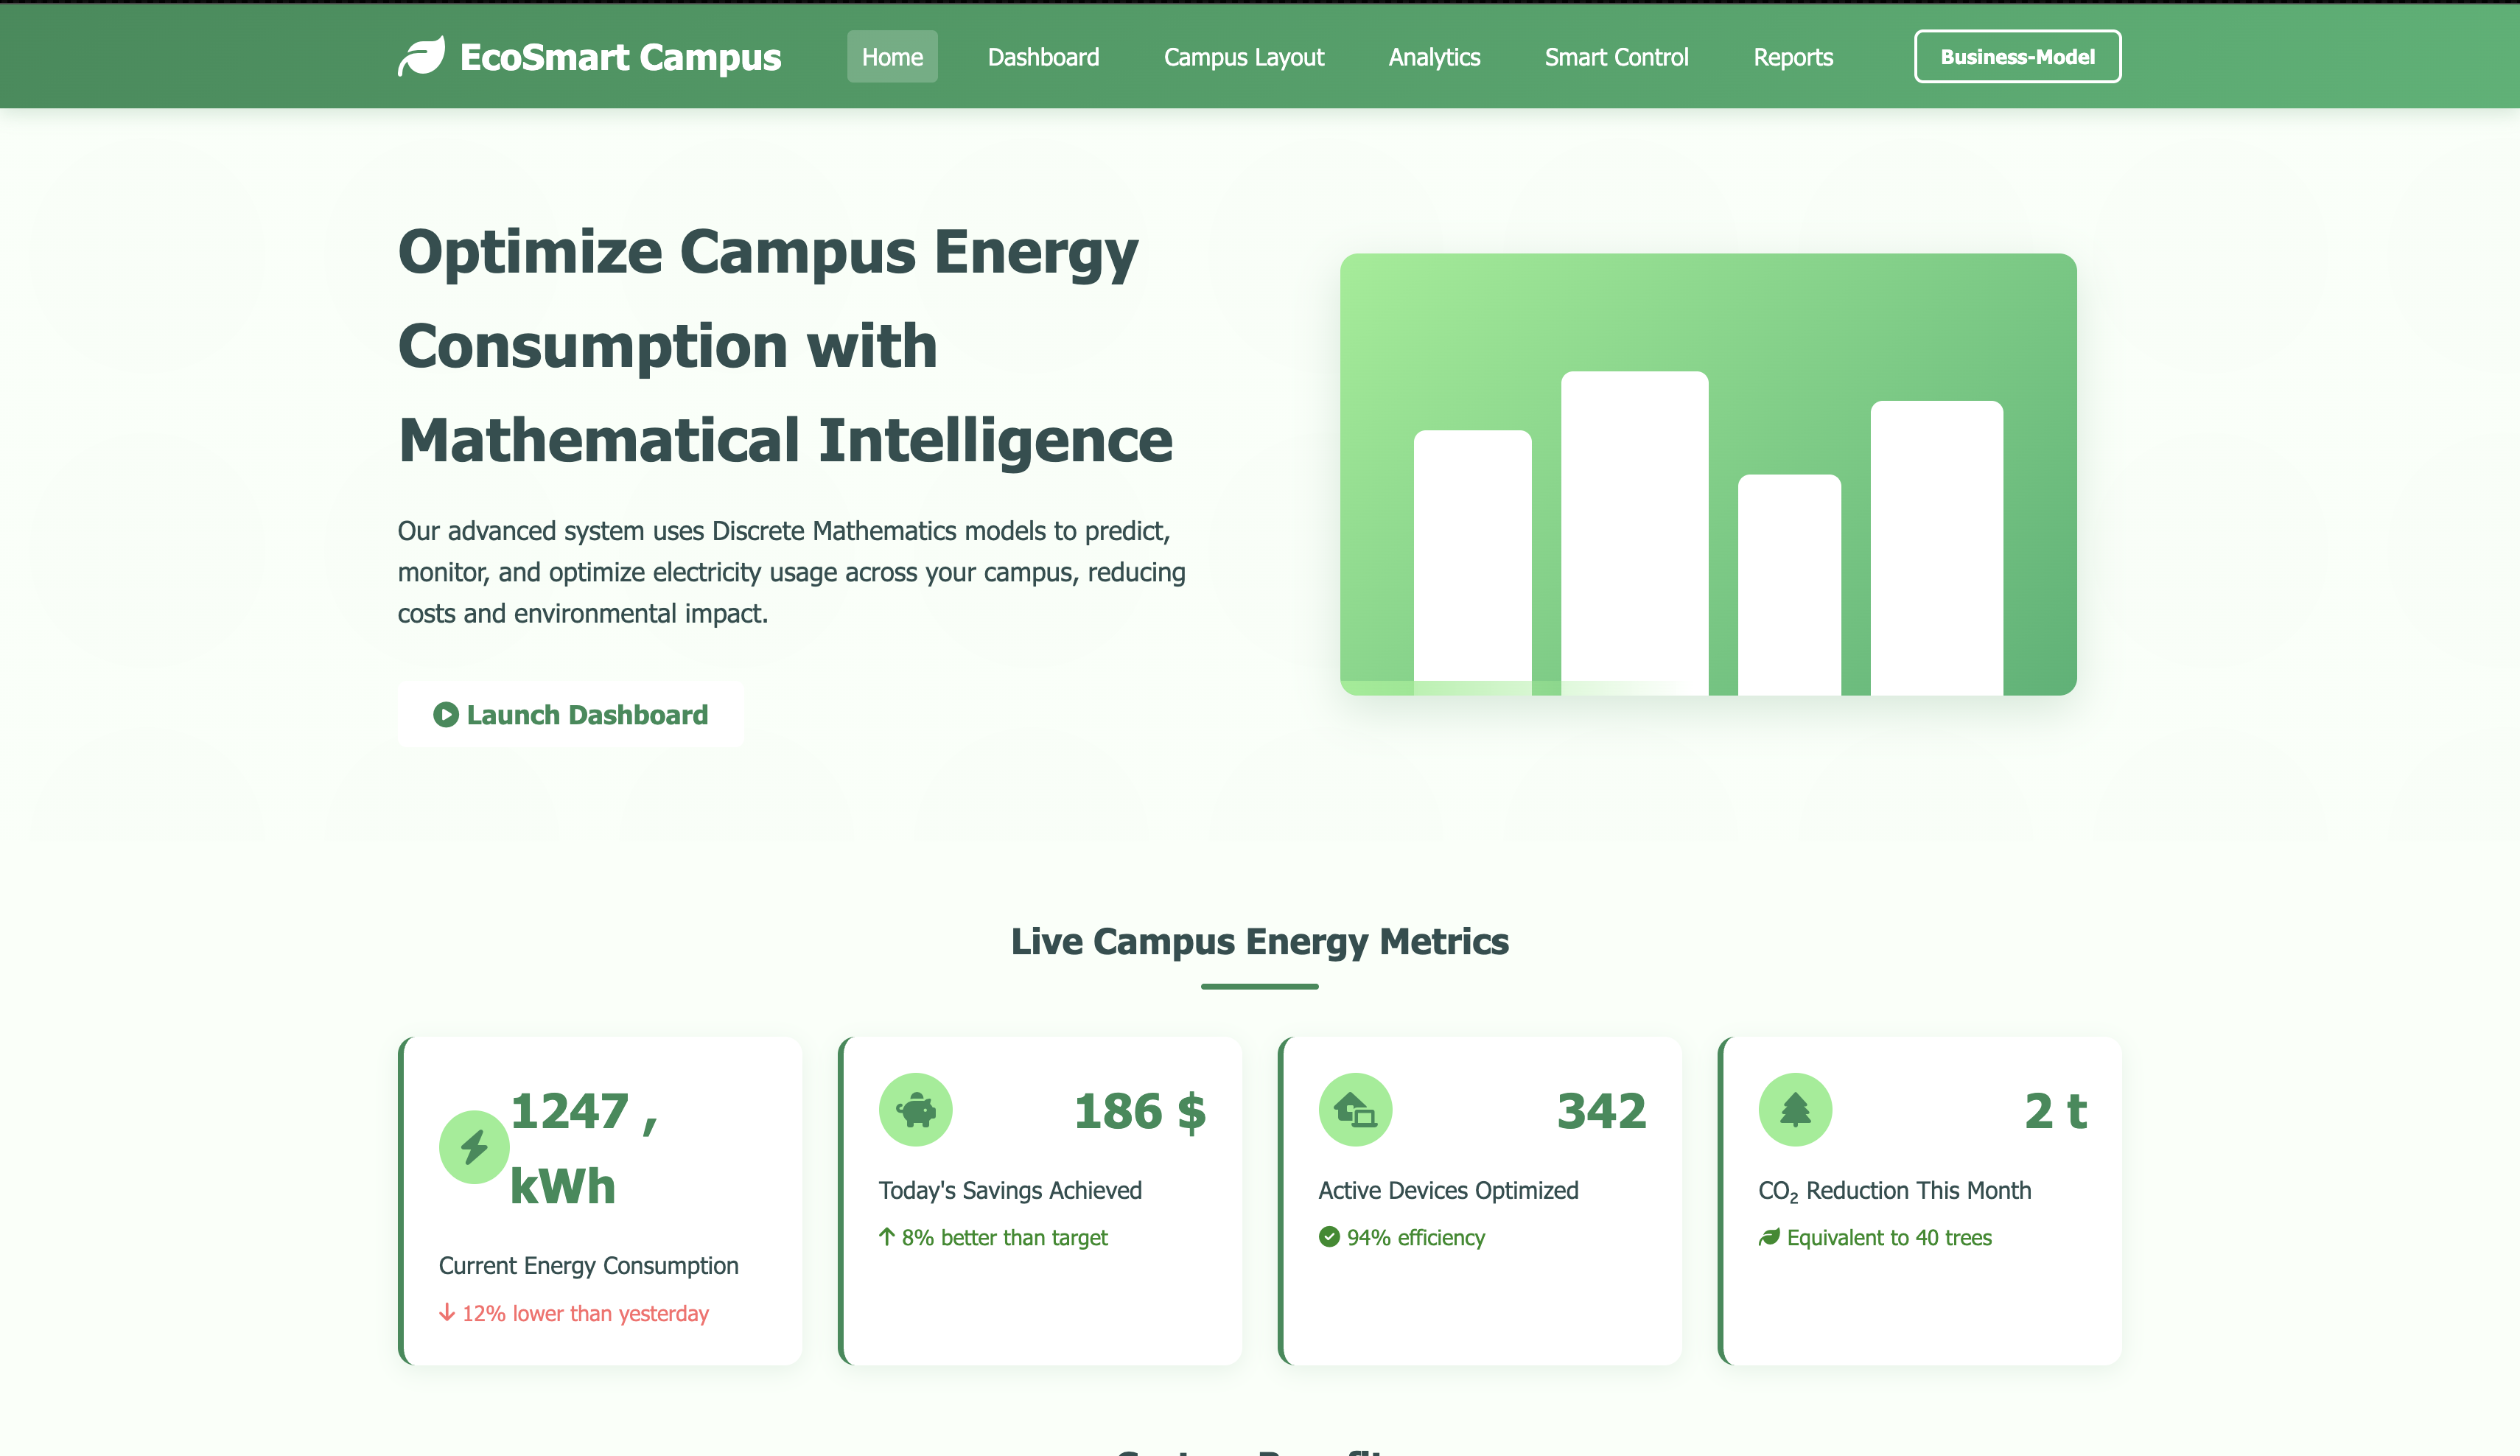The height and width of the screenshot is (1456, 2520).
Task: Click the lightning bolt energy icon
Action: pyautogui.click(x=474, y=1147)
